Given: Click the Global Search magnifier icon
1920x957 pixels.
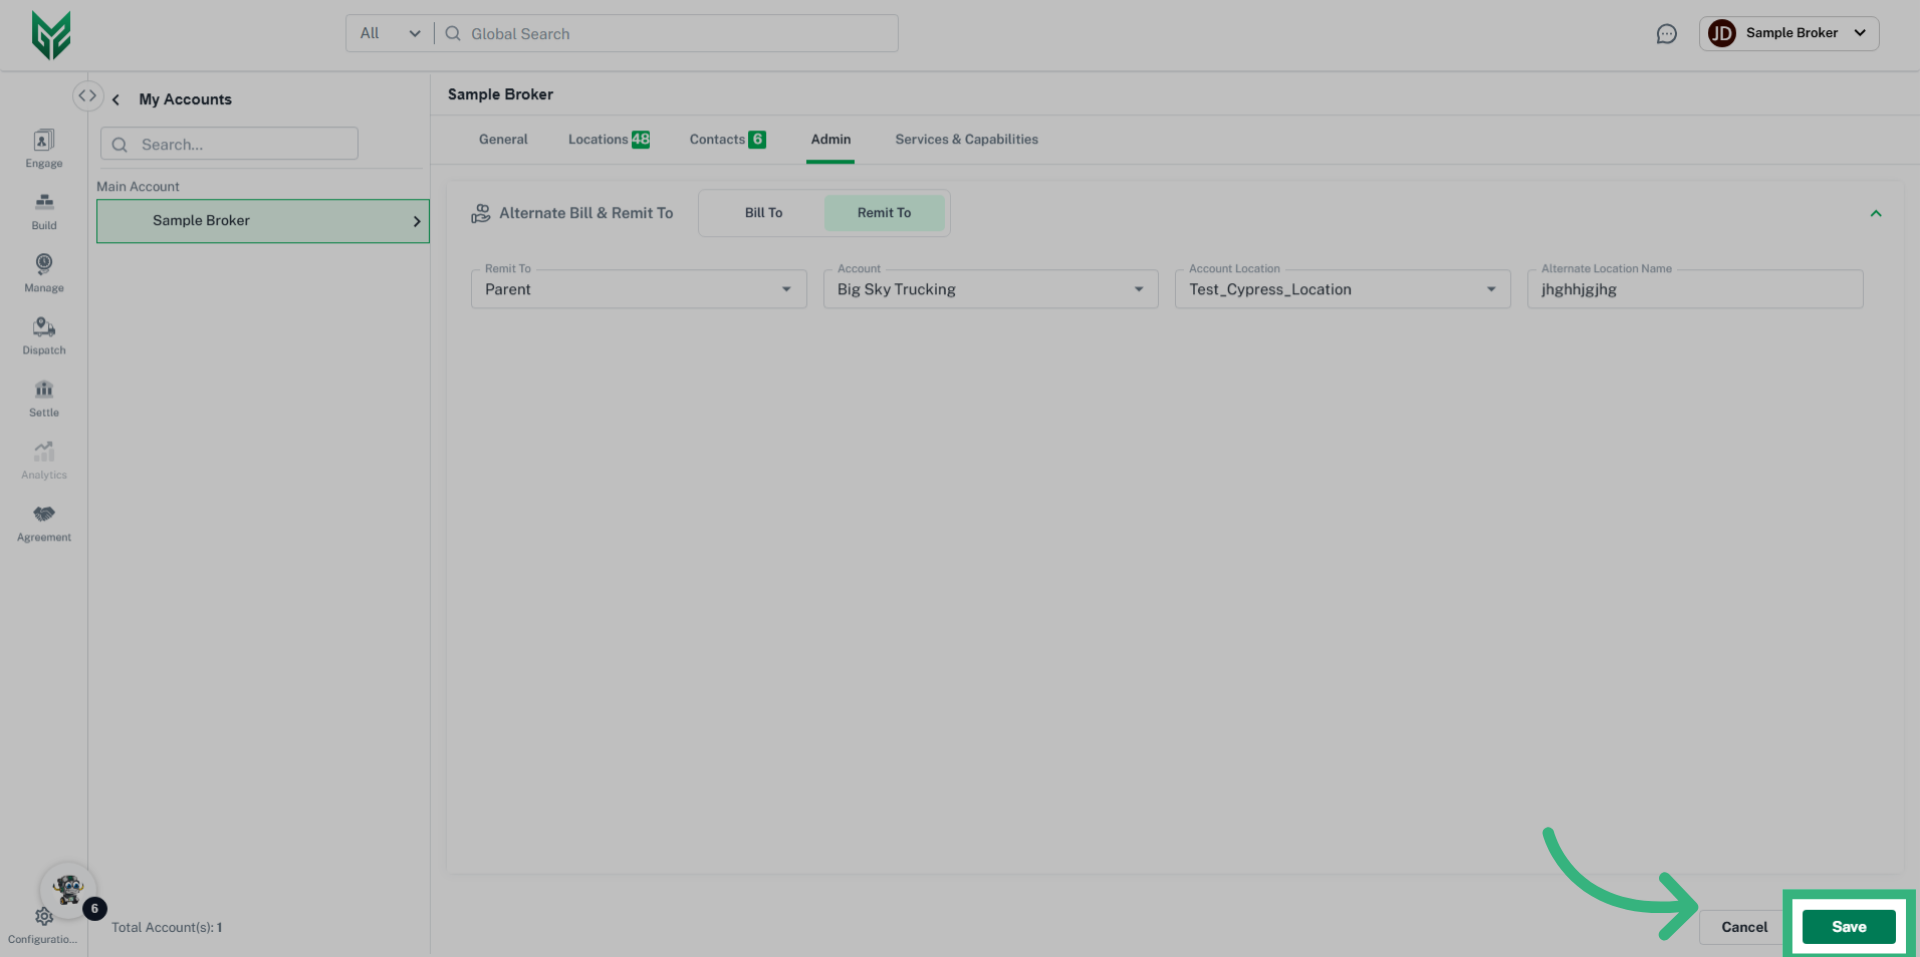Looking at the screenshot, I should point(453,33).
